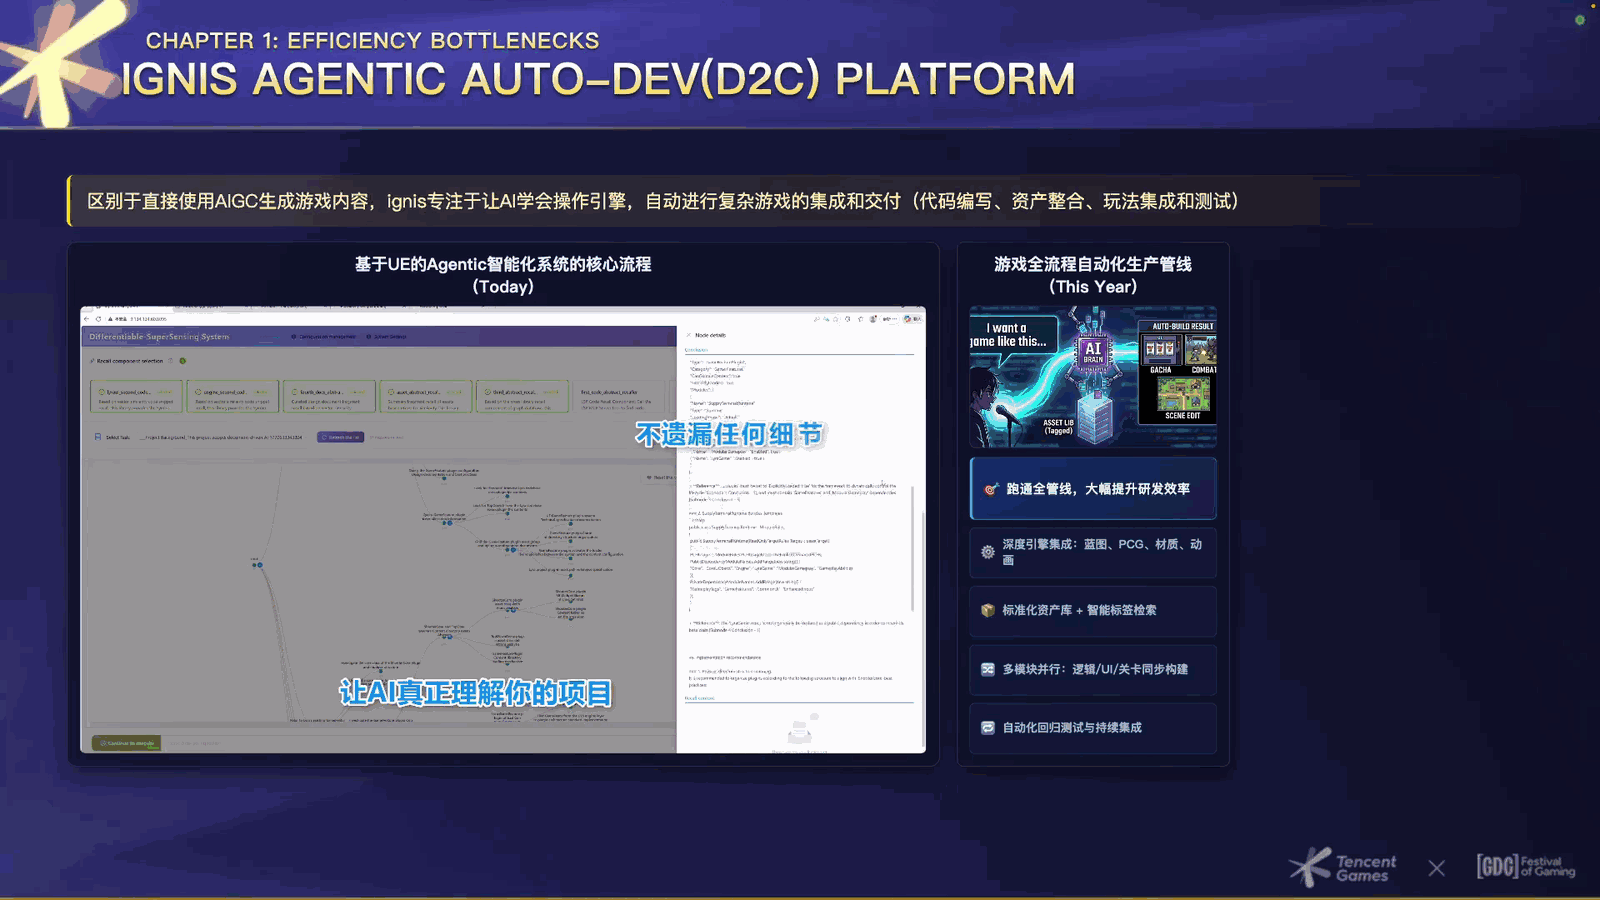Toggle the fourth_docs_abstract recall component card
The image size is (1600, 900).
click(x=329, y=396)
